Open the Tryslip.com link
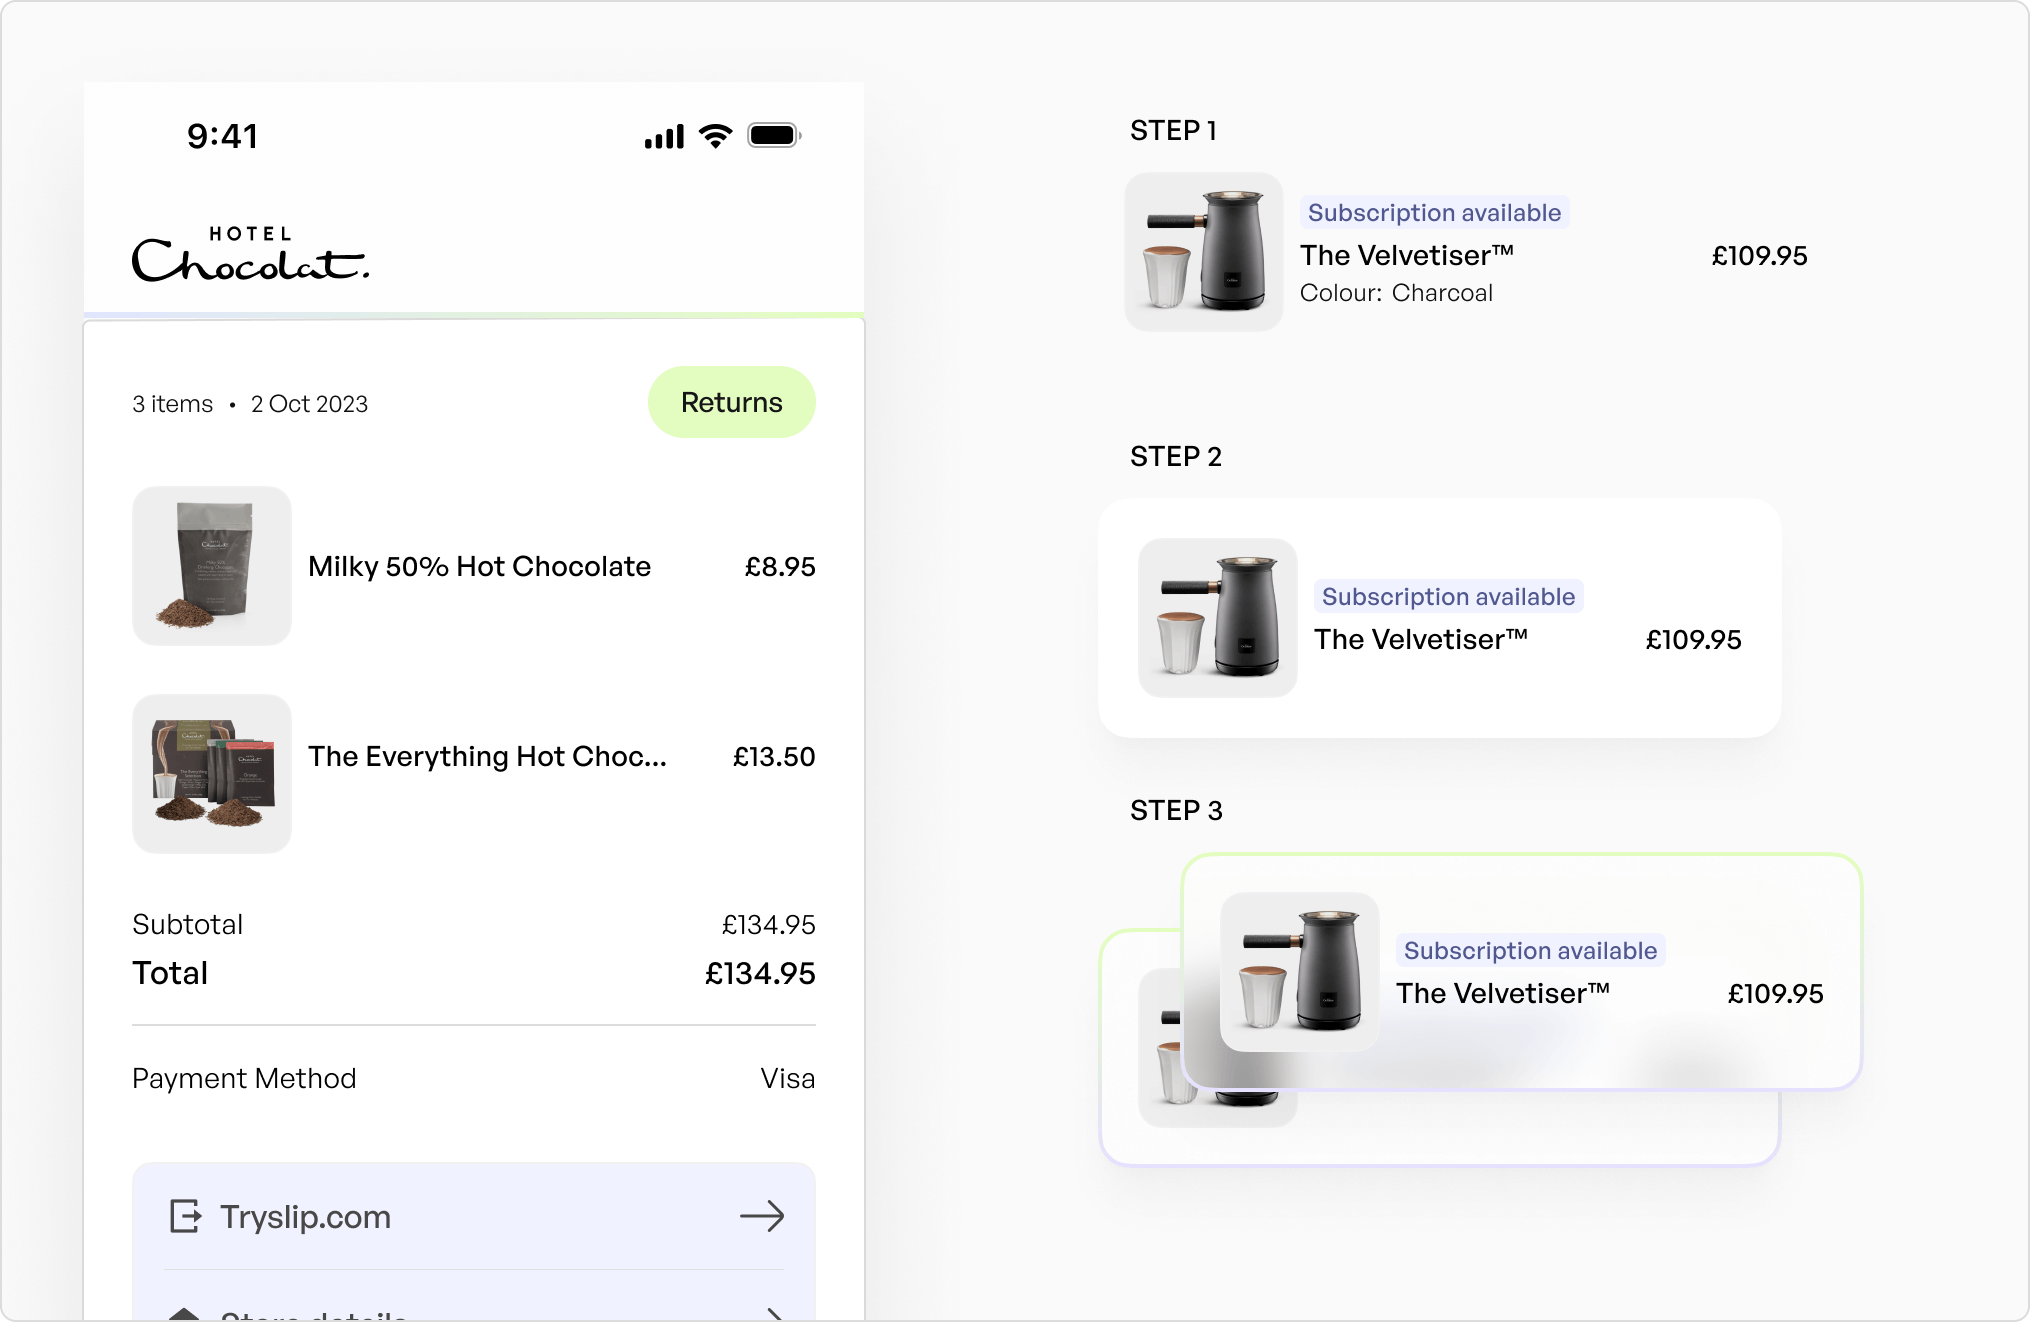Viewport: 2030px width, 1322px height. pos(306,1217)
